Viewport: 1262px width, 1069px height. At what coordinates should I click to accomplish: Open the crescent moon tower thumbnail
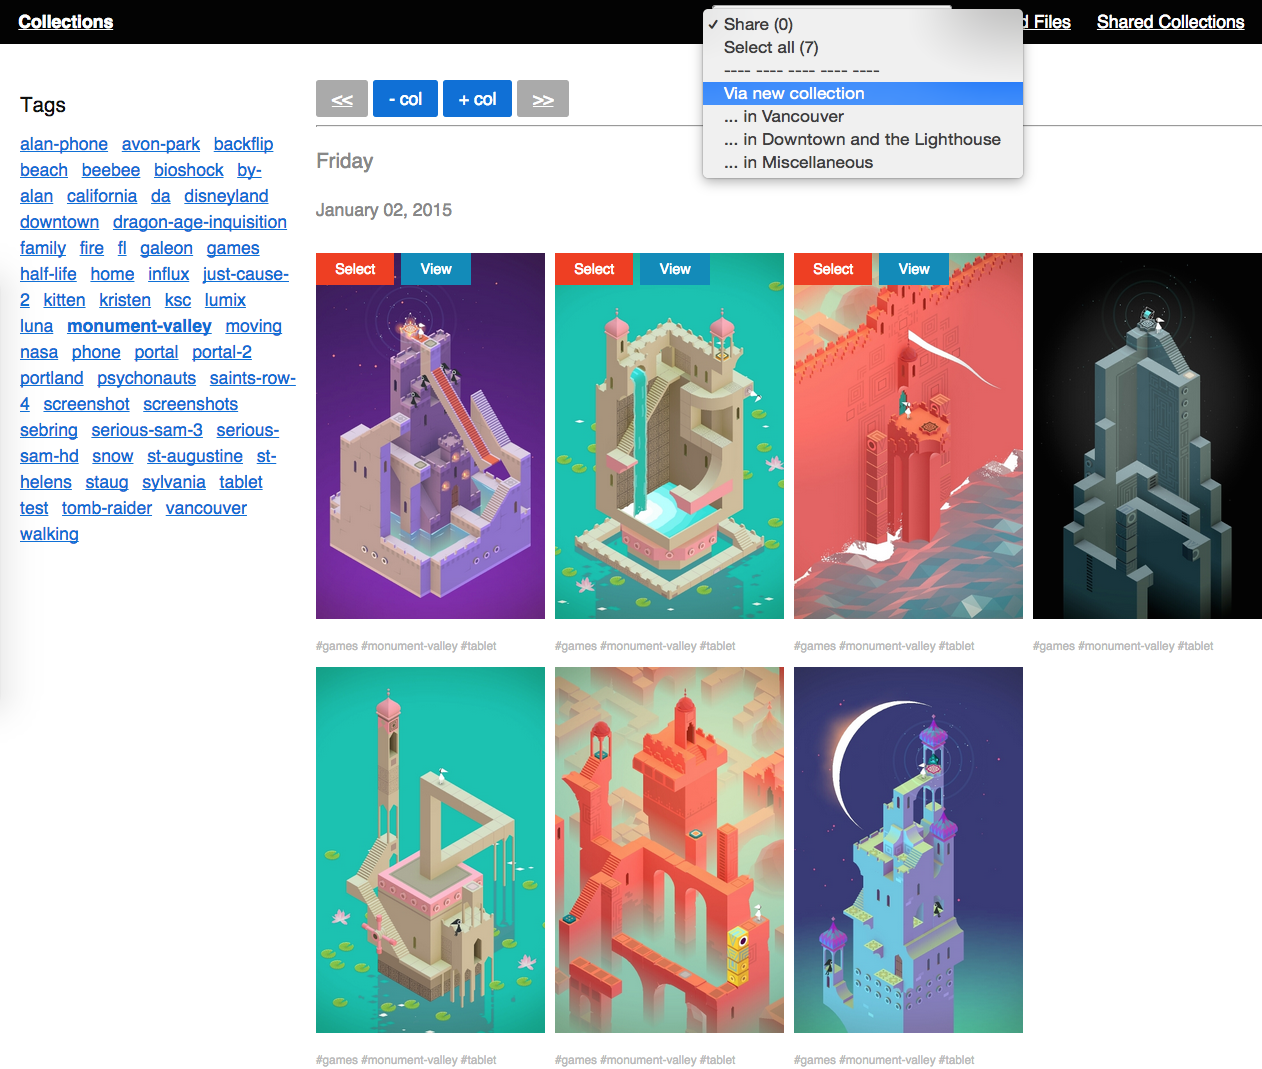point(908,850)
